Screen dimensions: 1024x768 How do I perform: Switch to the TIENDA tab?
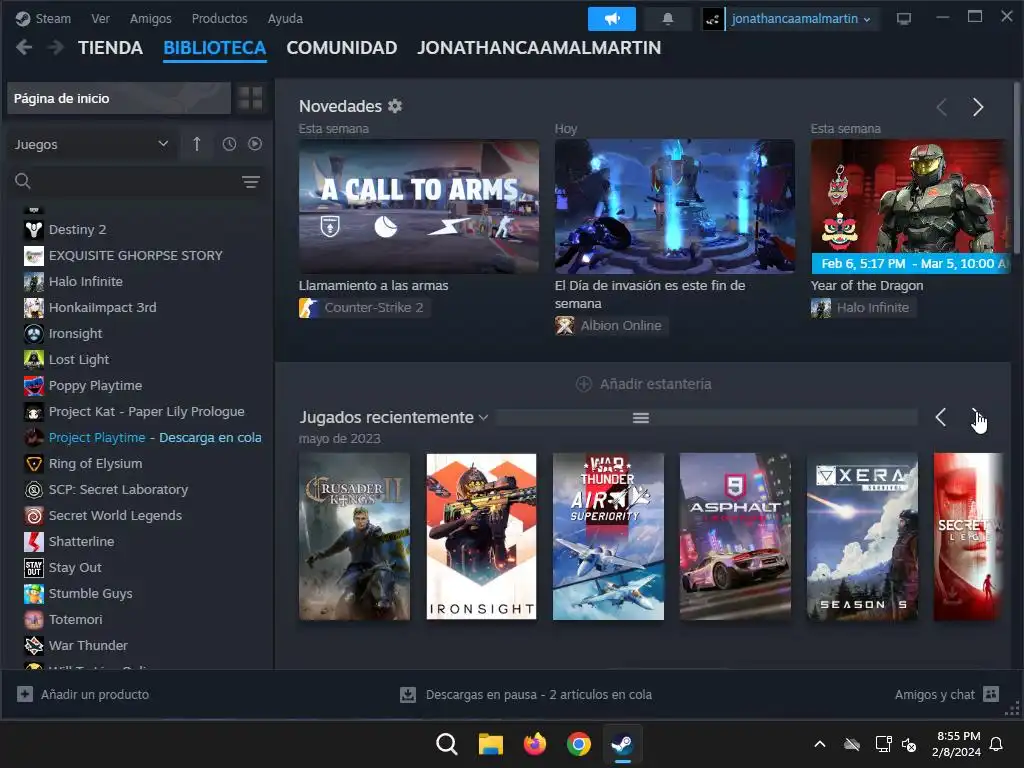click(110, 48)
